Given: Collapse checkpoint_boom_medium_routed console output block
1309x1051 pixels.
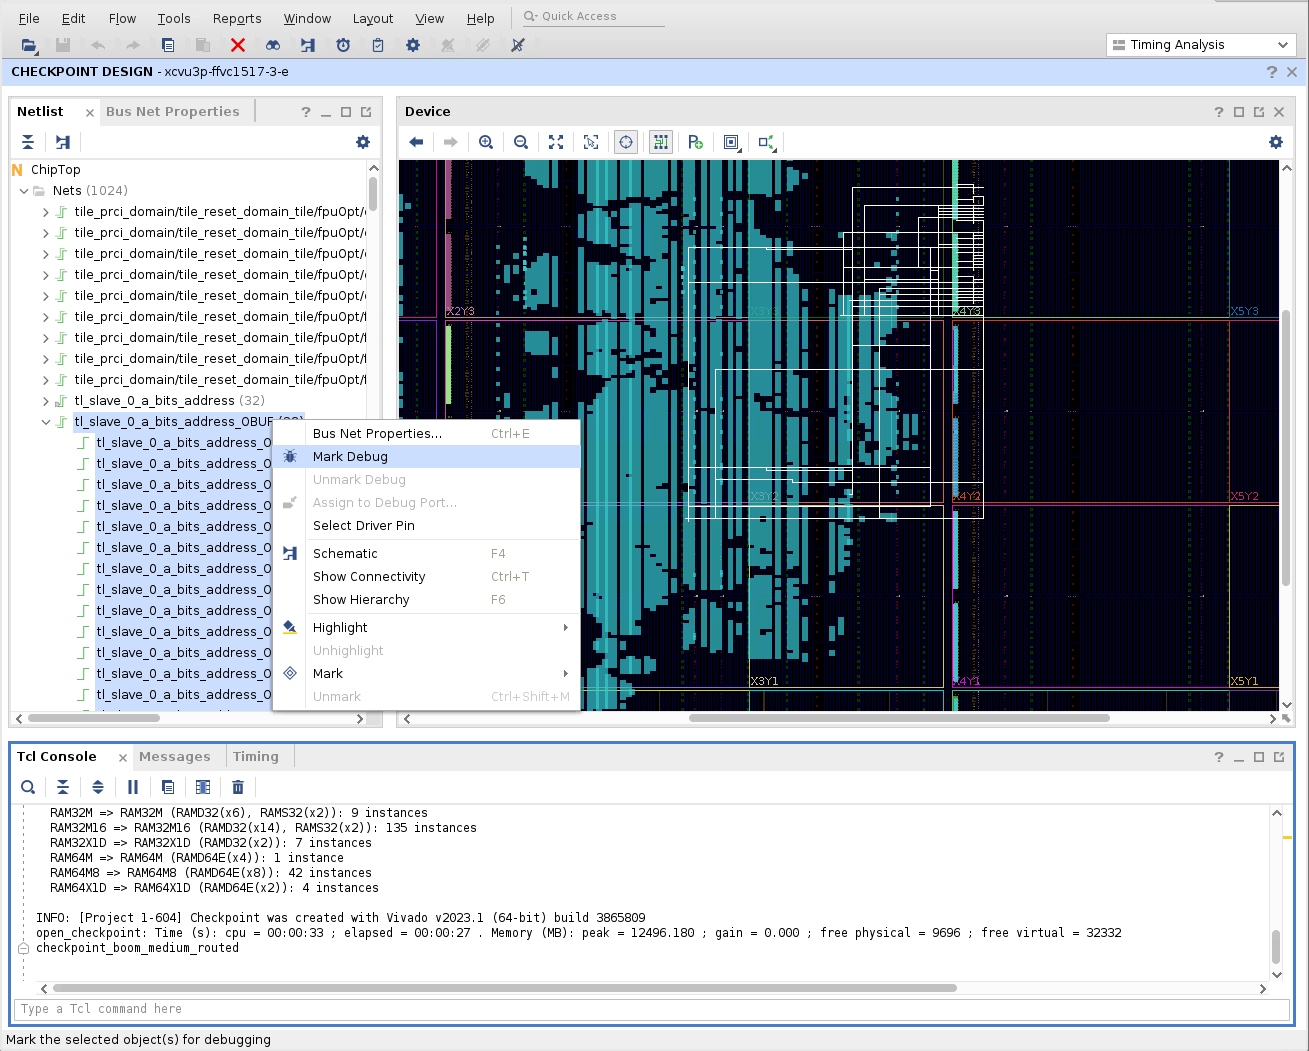Looking at the screenshot, I should pyautogui.click(x=23, y=948).
